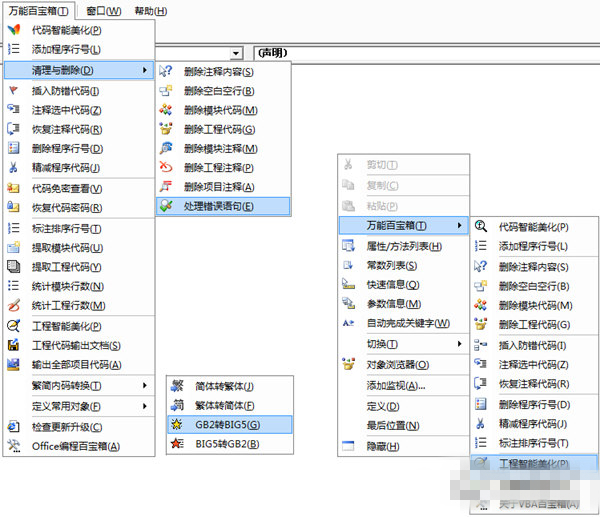Click the 输出全部项目代码 icon
This screenshot has width=600, height=517.
(14, 364)
